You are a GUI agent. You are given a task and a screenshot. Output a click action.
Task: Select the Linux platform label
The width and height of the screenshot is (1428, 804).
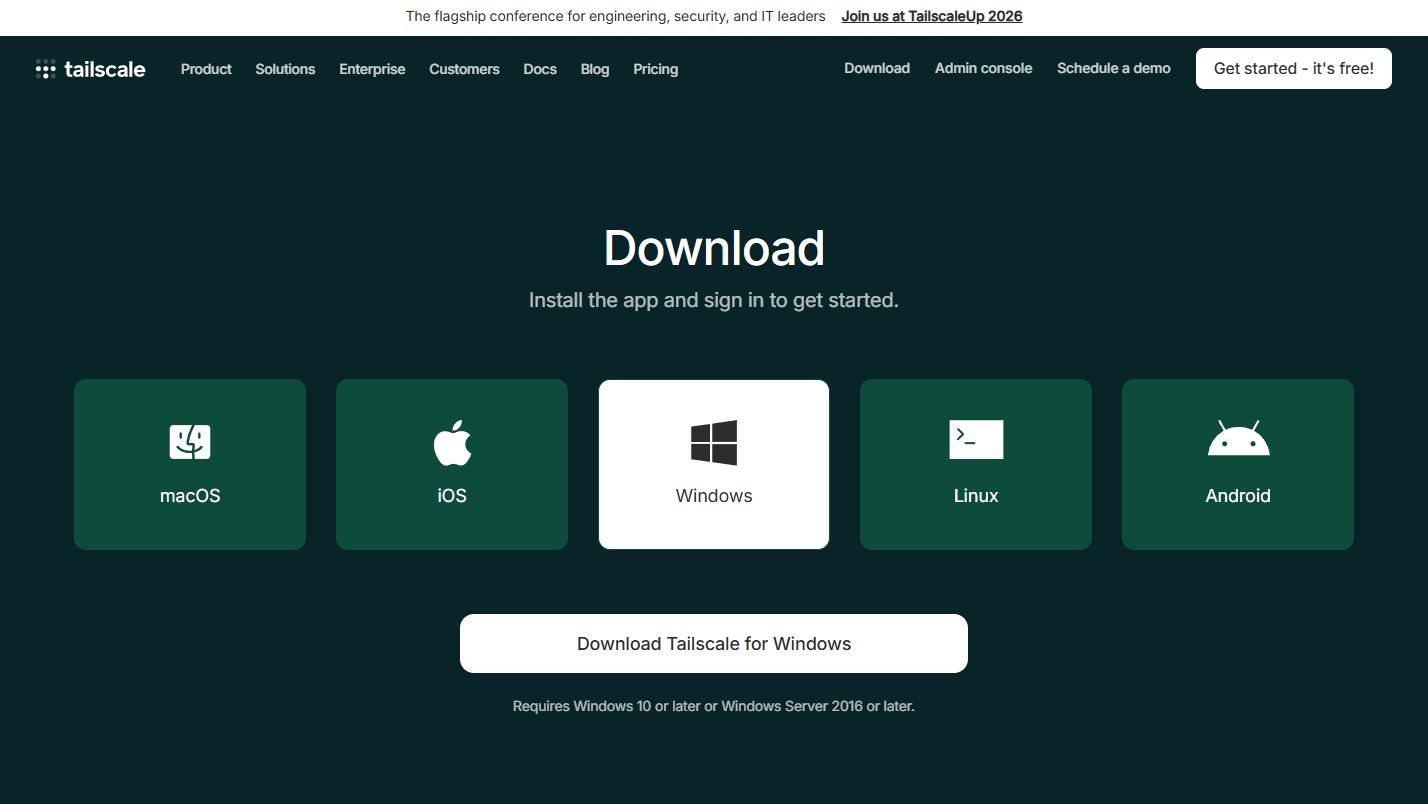click(x=976, y=496)
